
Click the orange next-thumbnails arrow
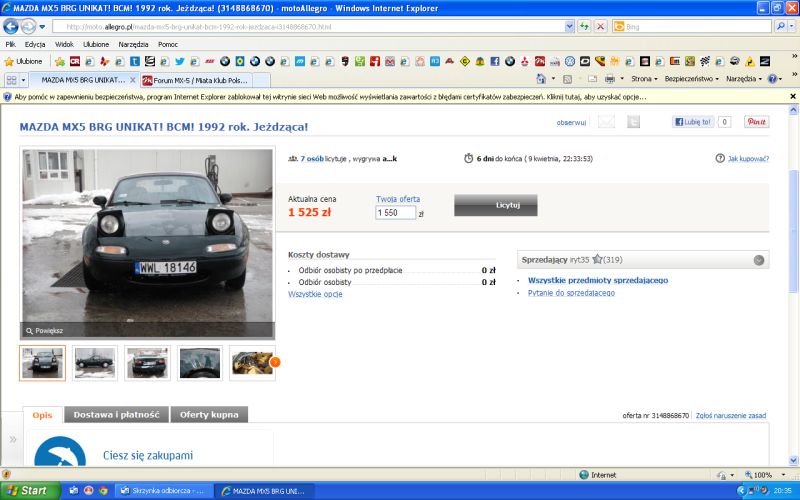pyautogui.click(x=274, y=362)
